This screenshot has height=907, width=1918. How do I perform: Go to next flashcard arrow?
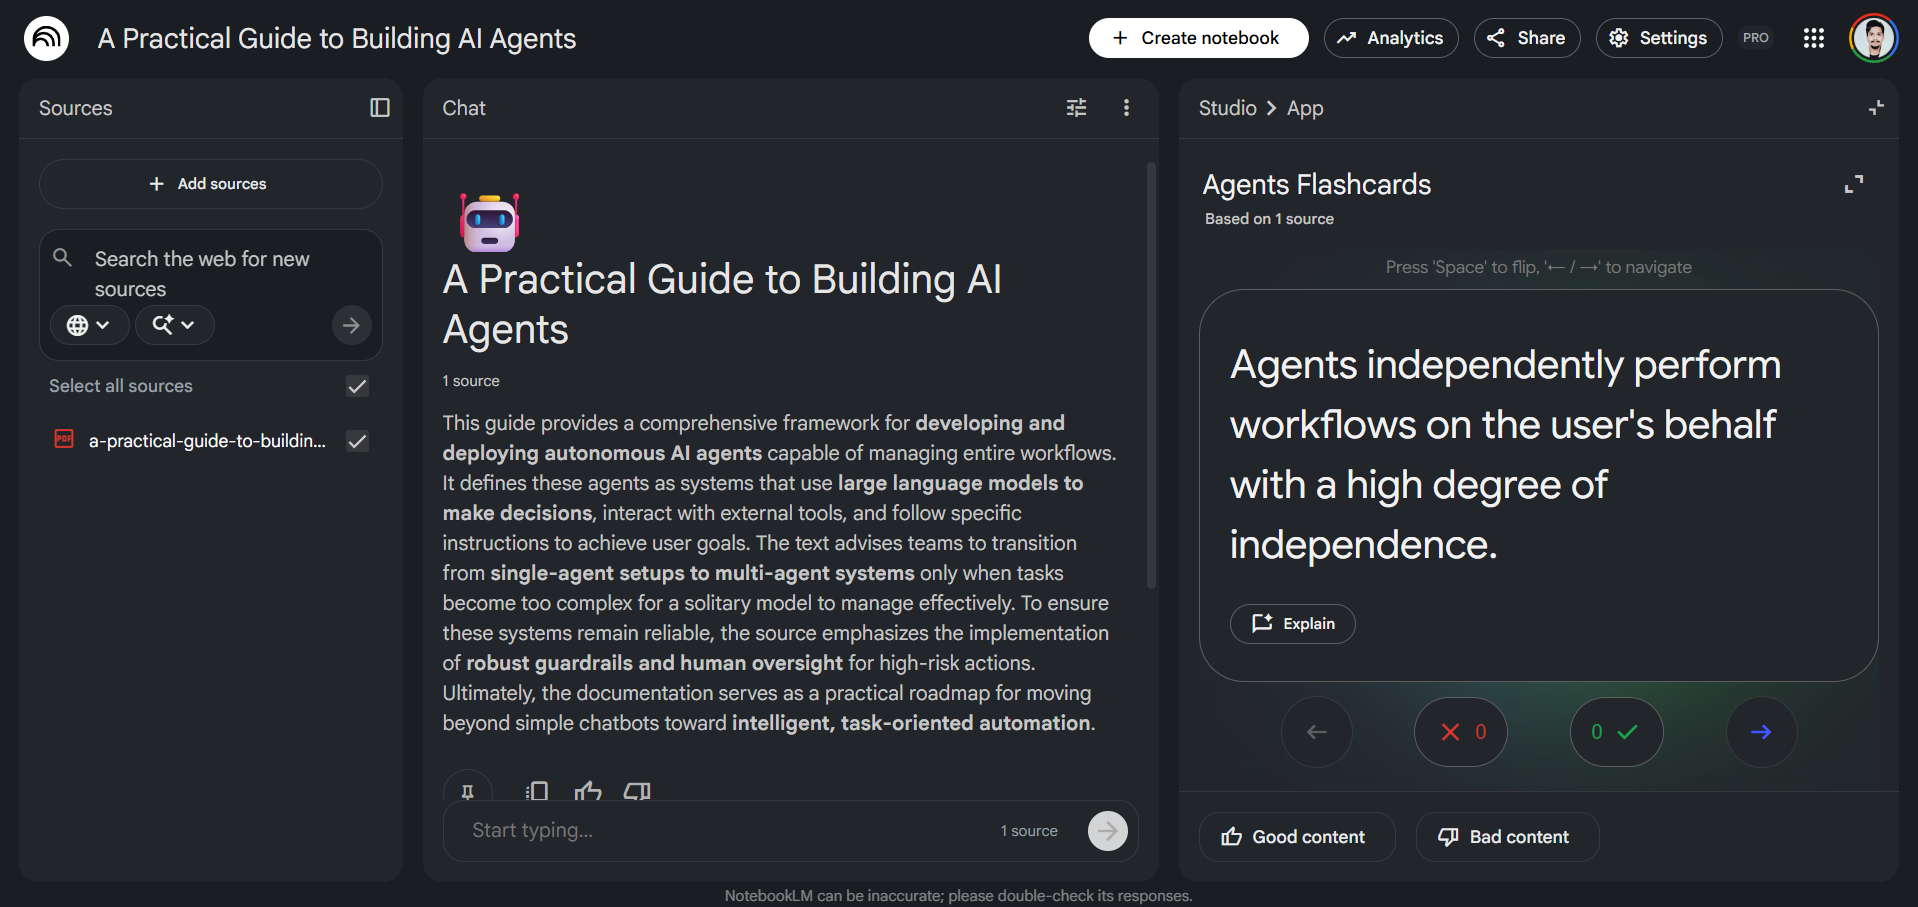coord(1761,732)
